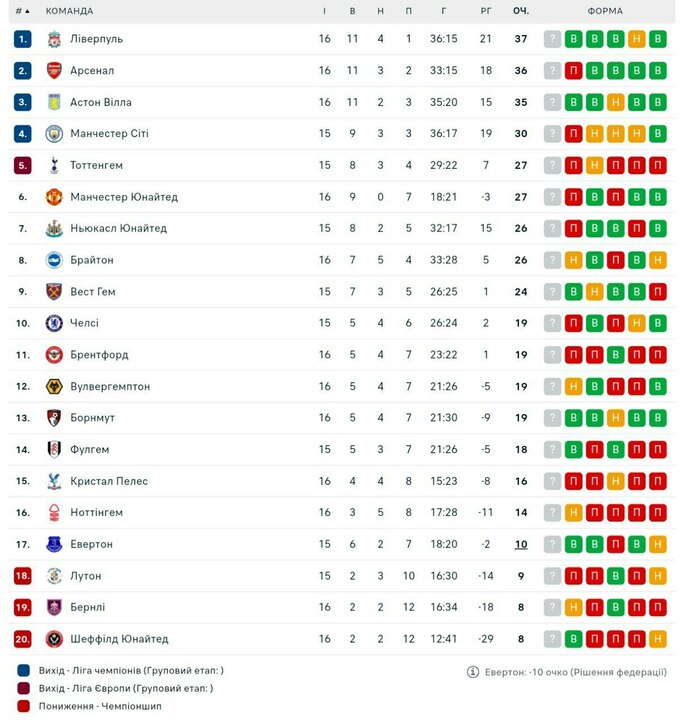Image resolution: width=680 pixels, height=725 pixels.
Task: Open the Манчестер Юнайтед team link
Action: point(124,197)
